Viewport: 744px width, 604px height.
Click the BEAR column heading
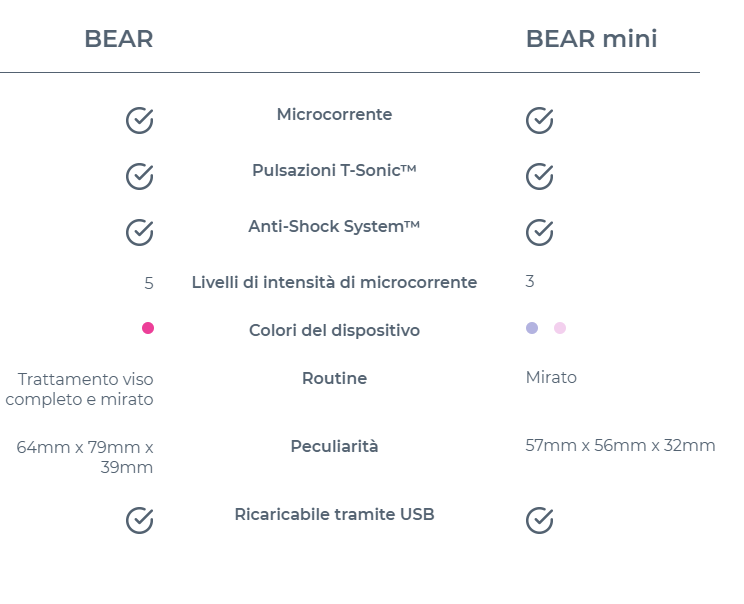coord(118,39)
